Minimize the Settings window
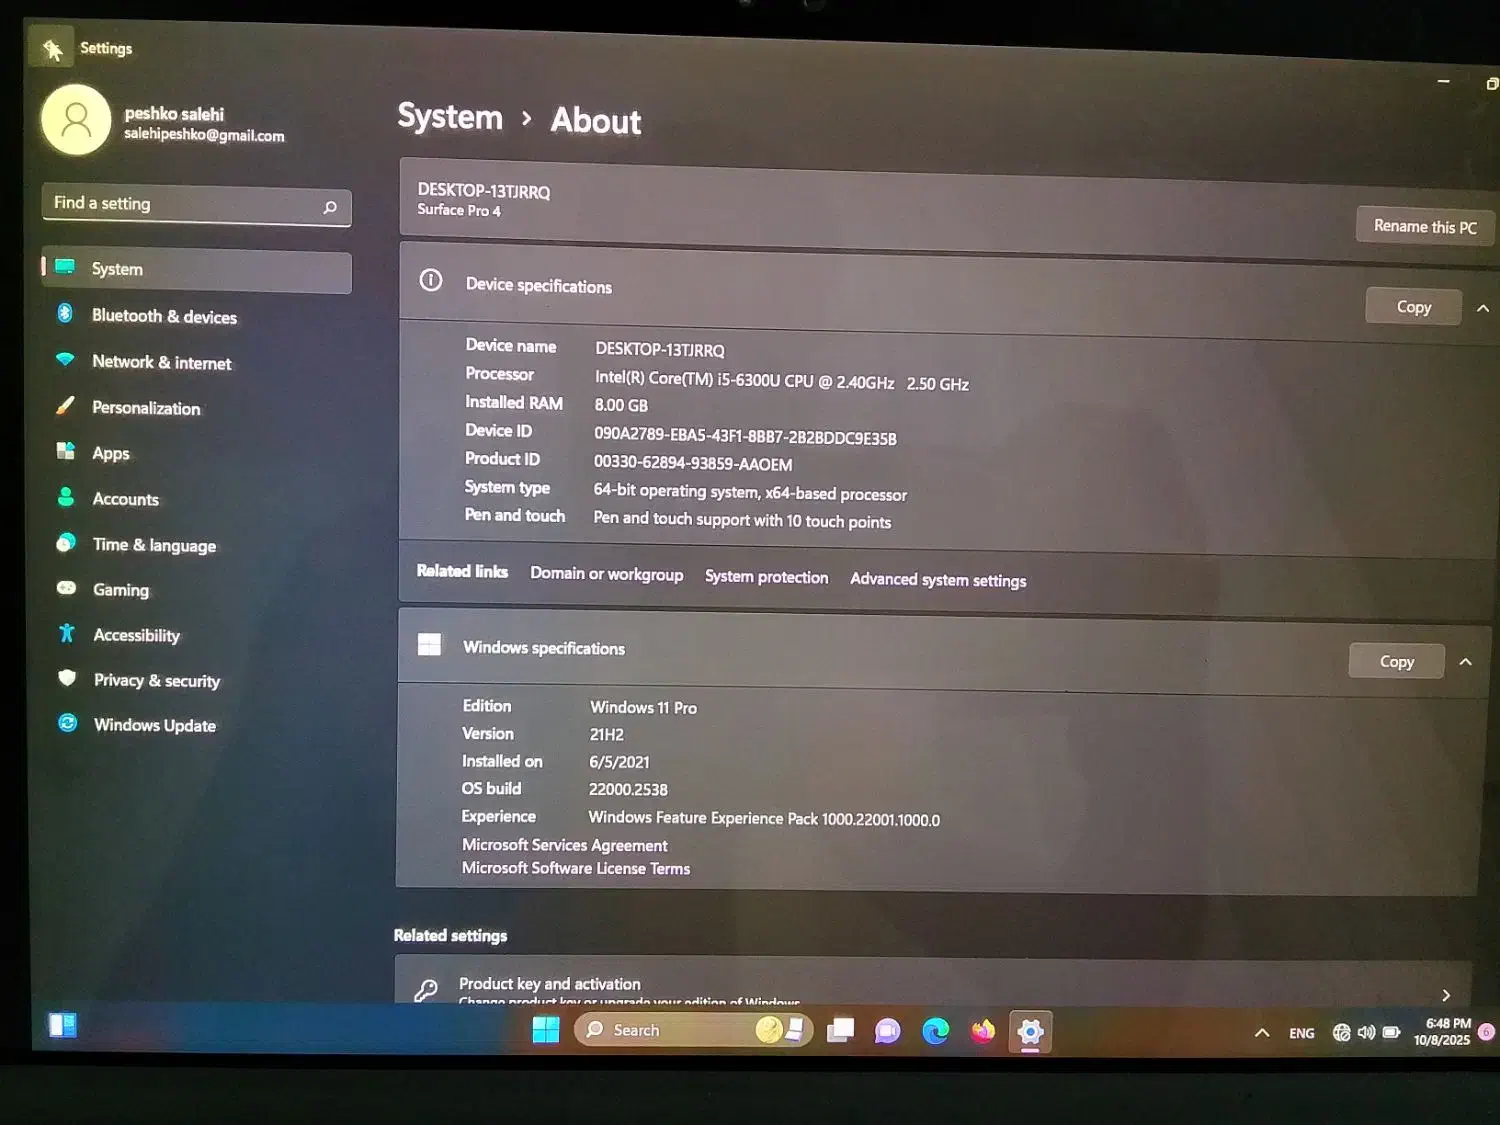 point(1443,81)
